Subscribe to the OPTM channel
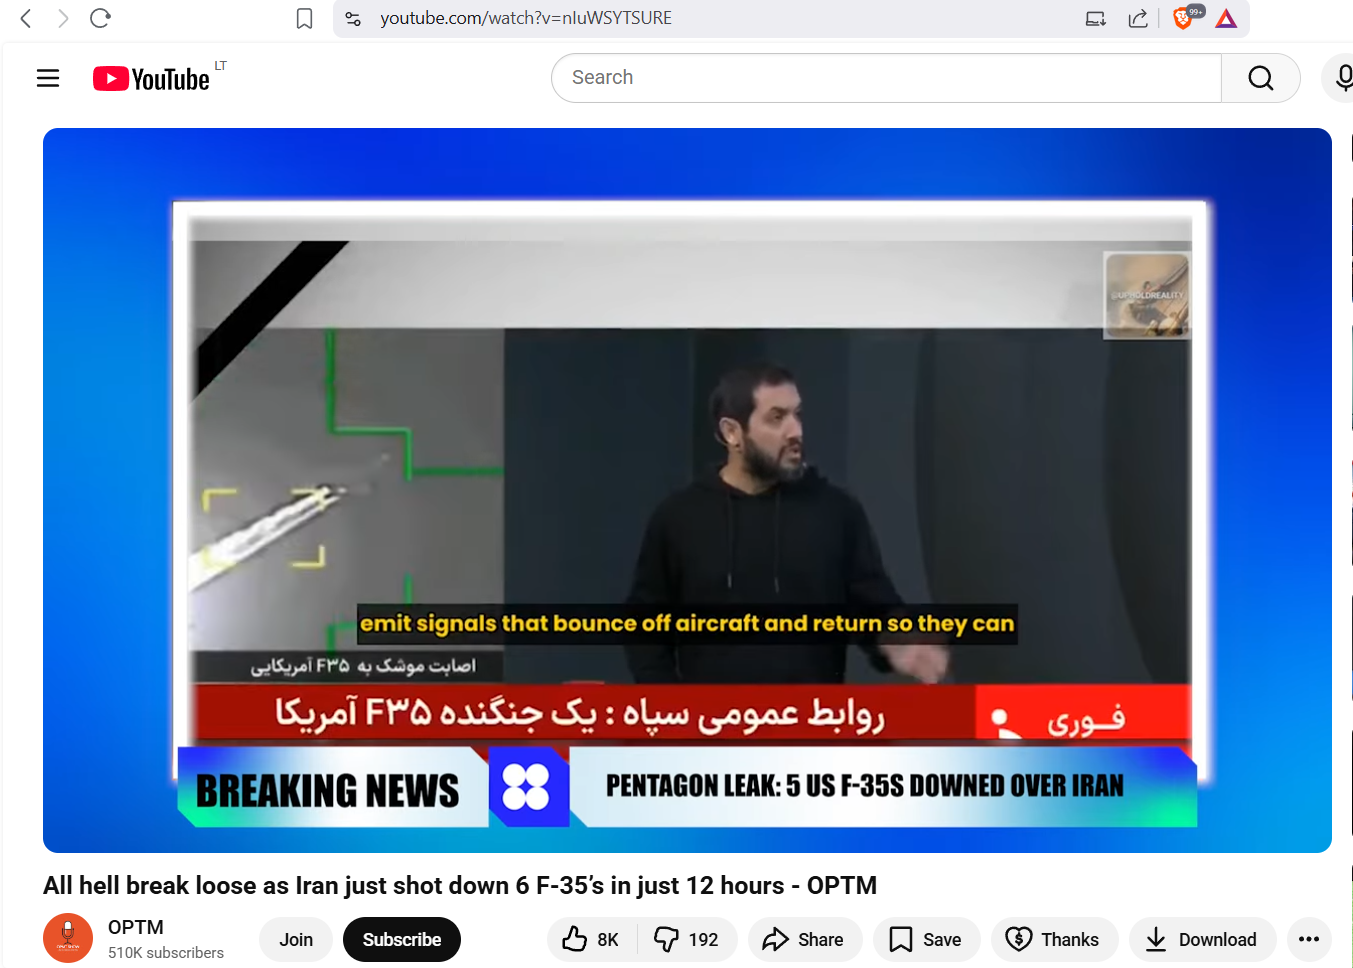This screenshot has width=1353, height=968. tap(402, 940)
